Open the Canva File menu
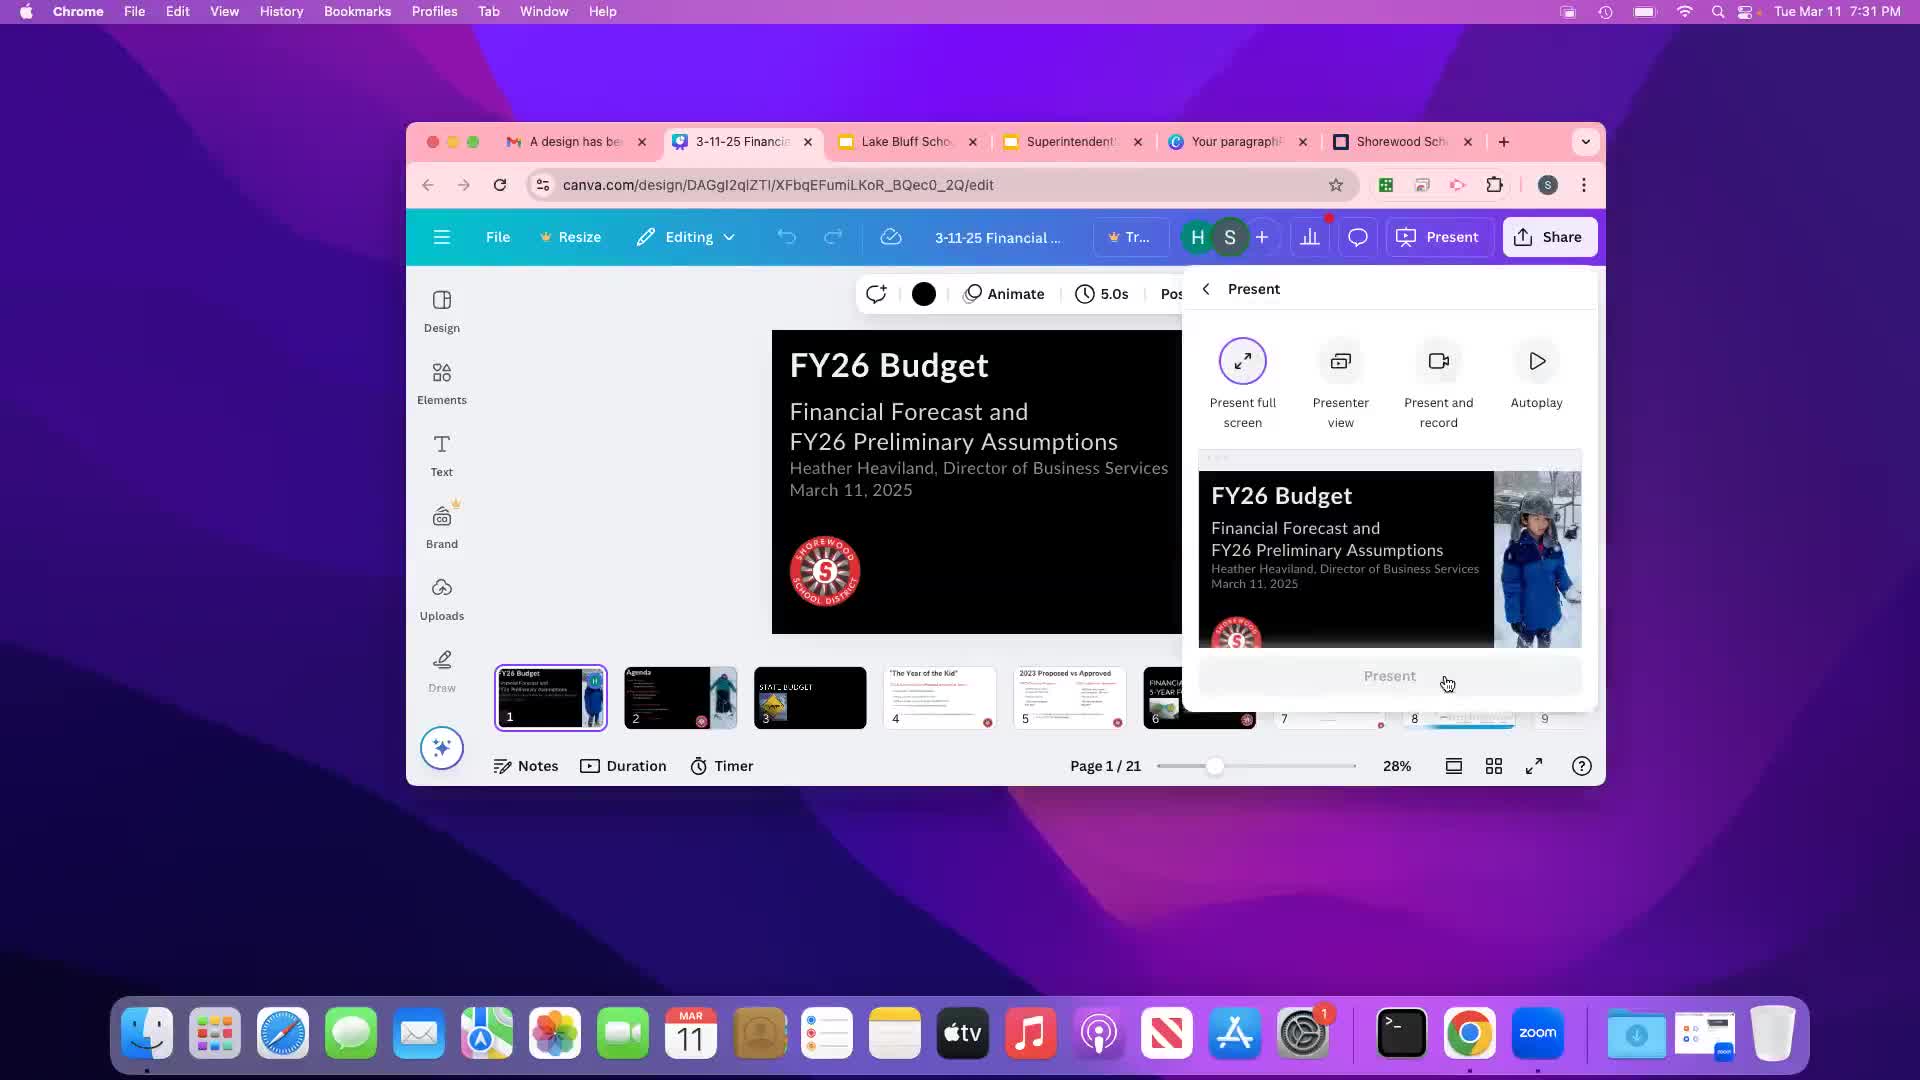This screenshot has width=1920, height=1080. click(x=497, y=237)
